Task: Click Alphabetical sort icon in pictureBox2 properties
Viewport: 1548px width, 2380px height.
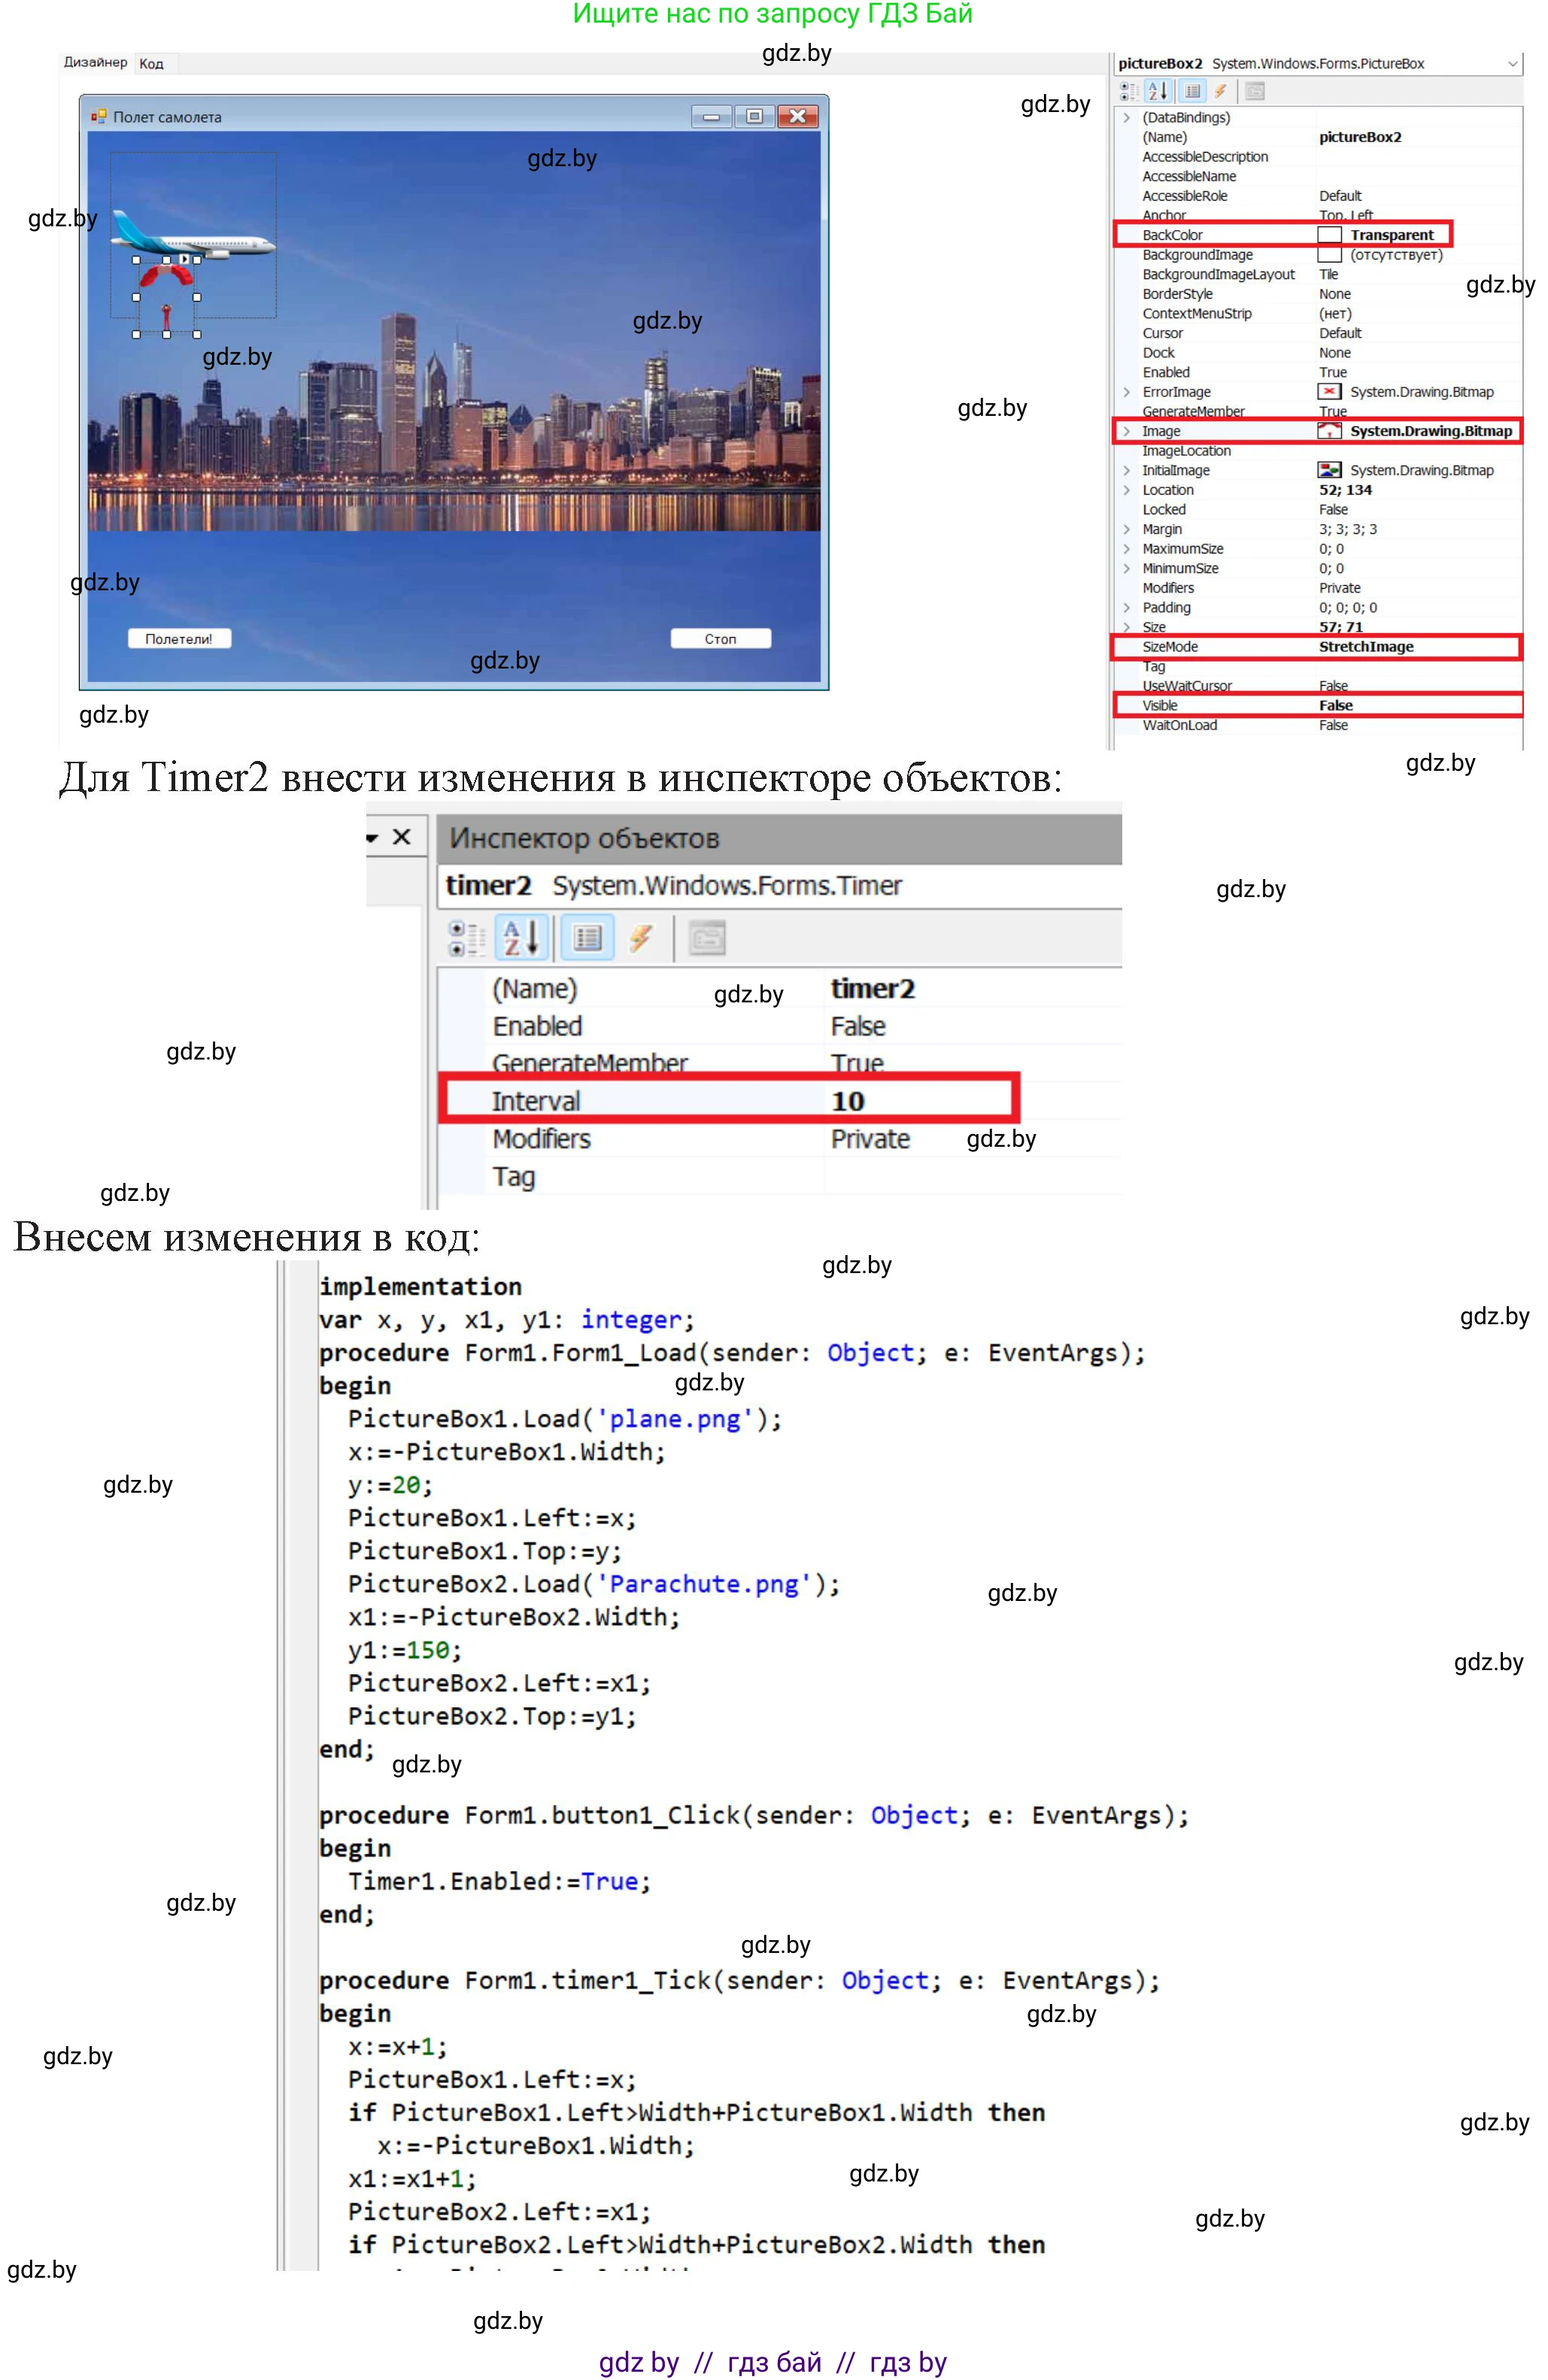Action: [1158, 91]
